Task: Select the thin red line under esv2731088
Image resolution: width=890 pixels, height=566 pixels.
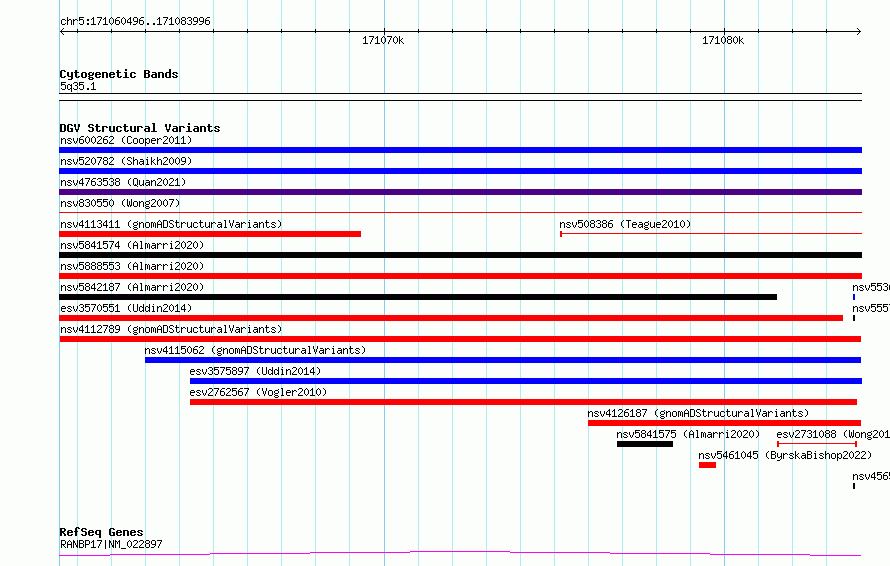Action: [817, 444]
